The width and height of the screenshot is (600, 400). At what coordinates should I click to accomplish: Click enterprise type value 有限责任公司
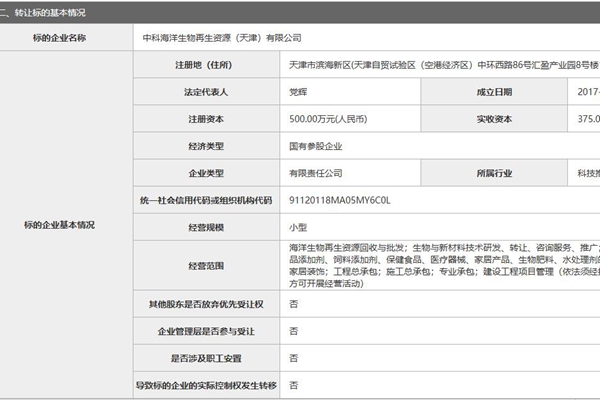[316, 173]
